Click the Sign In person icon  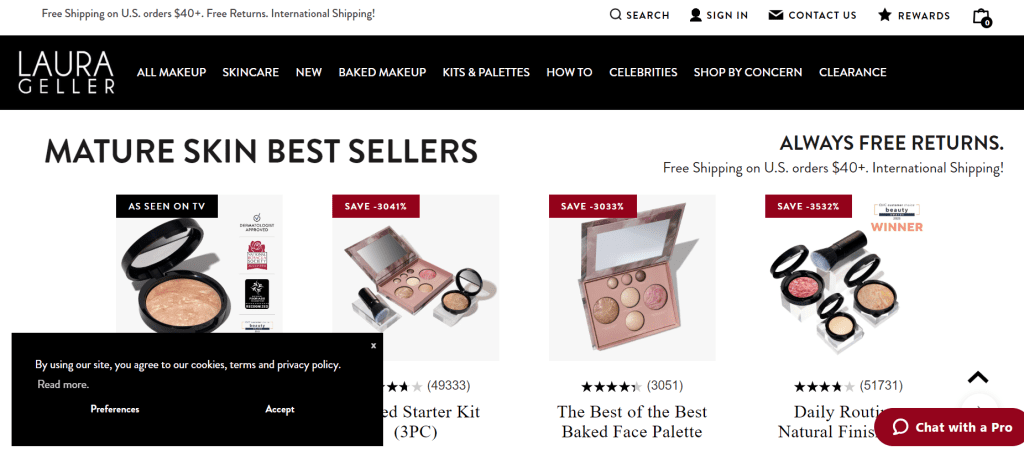pos(696,15)
